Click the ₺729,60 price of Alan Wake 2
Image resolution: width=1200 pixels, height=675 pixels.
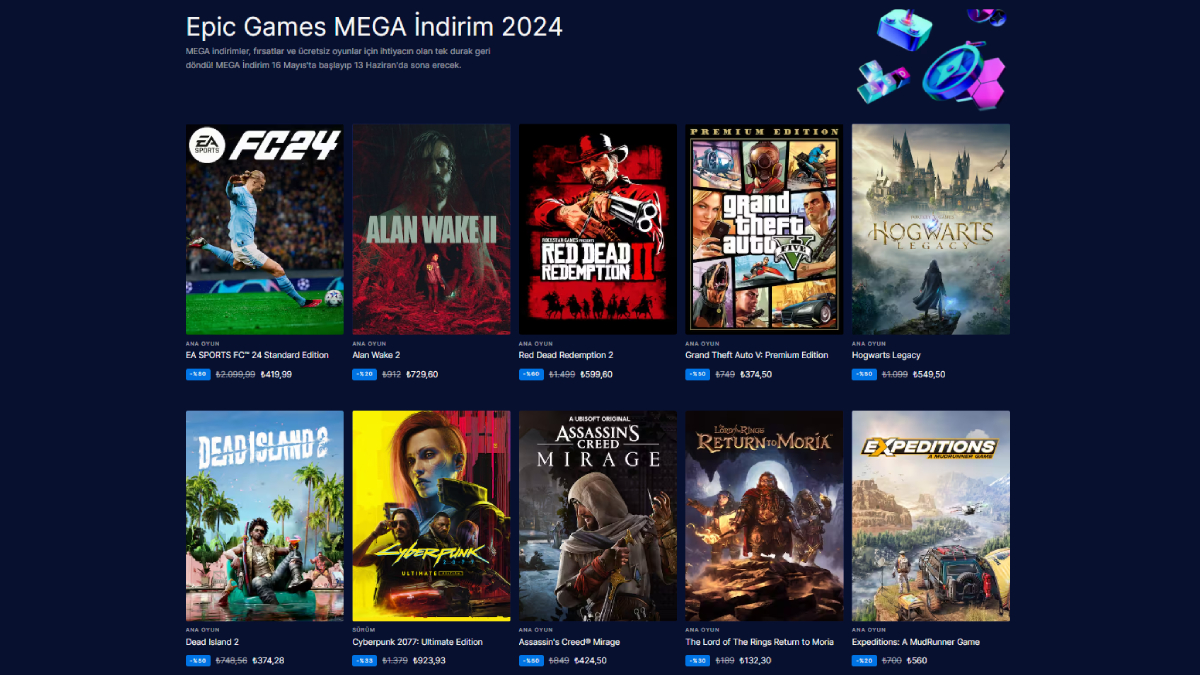(x=421, y=375)
